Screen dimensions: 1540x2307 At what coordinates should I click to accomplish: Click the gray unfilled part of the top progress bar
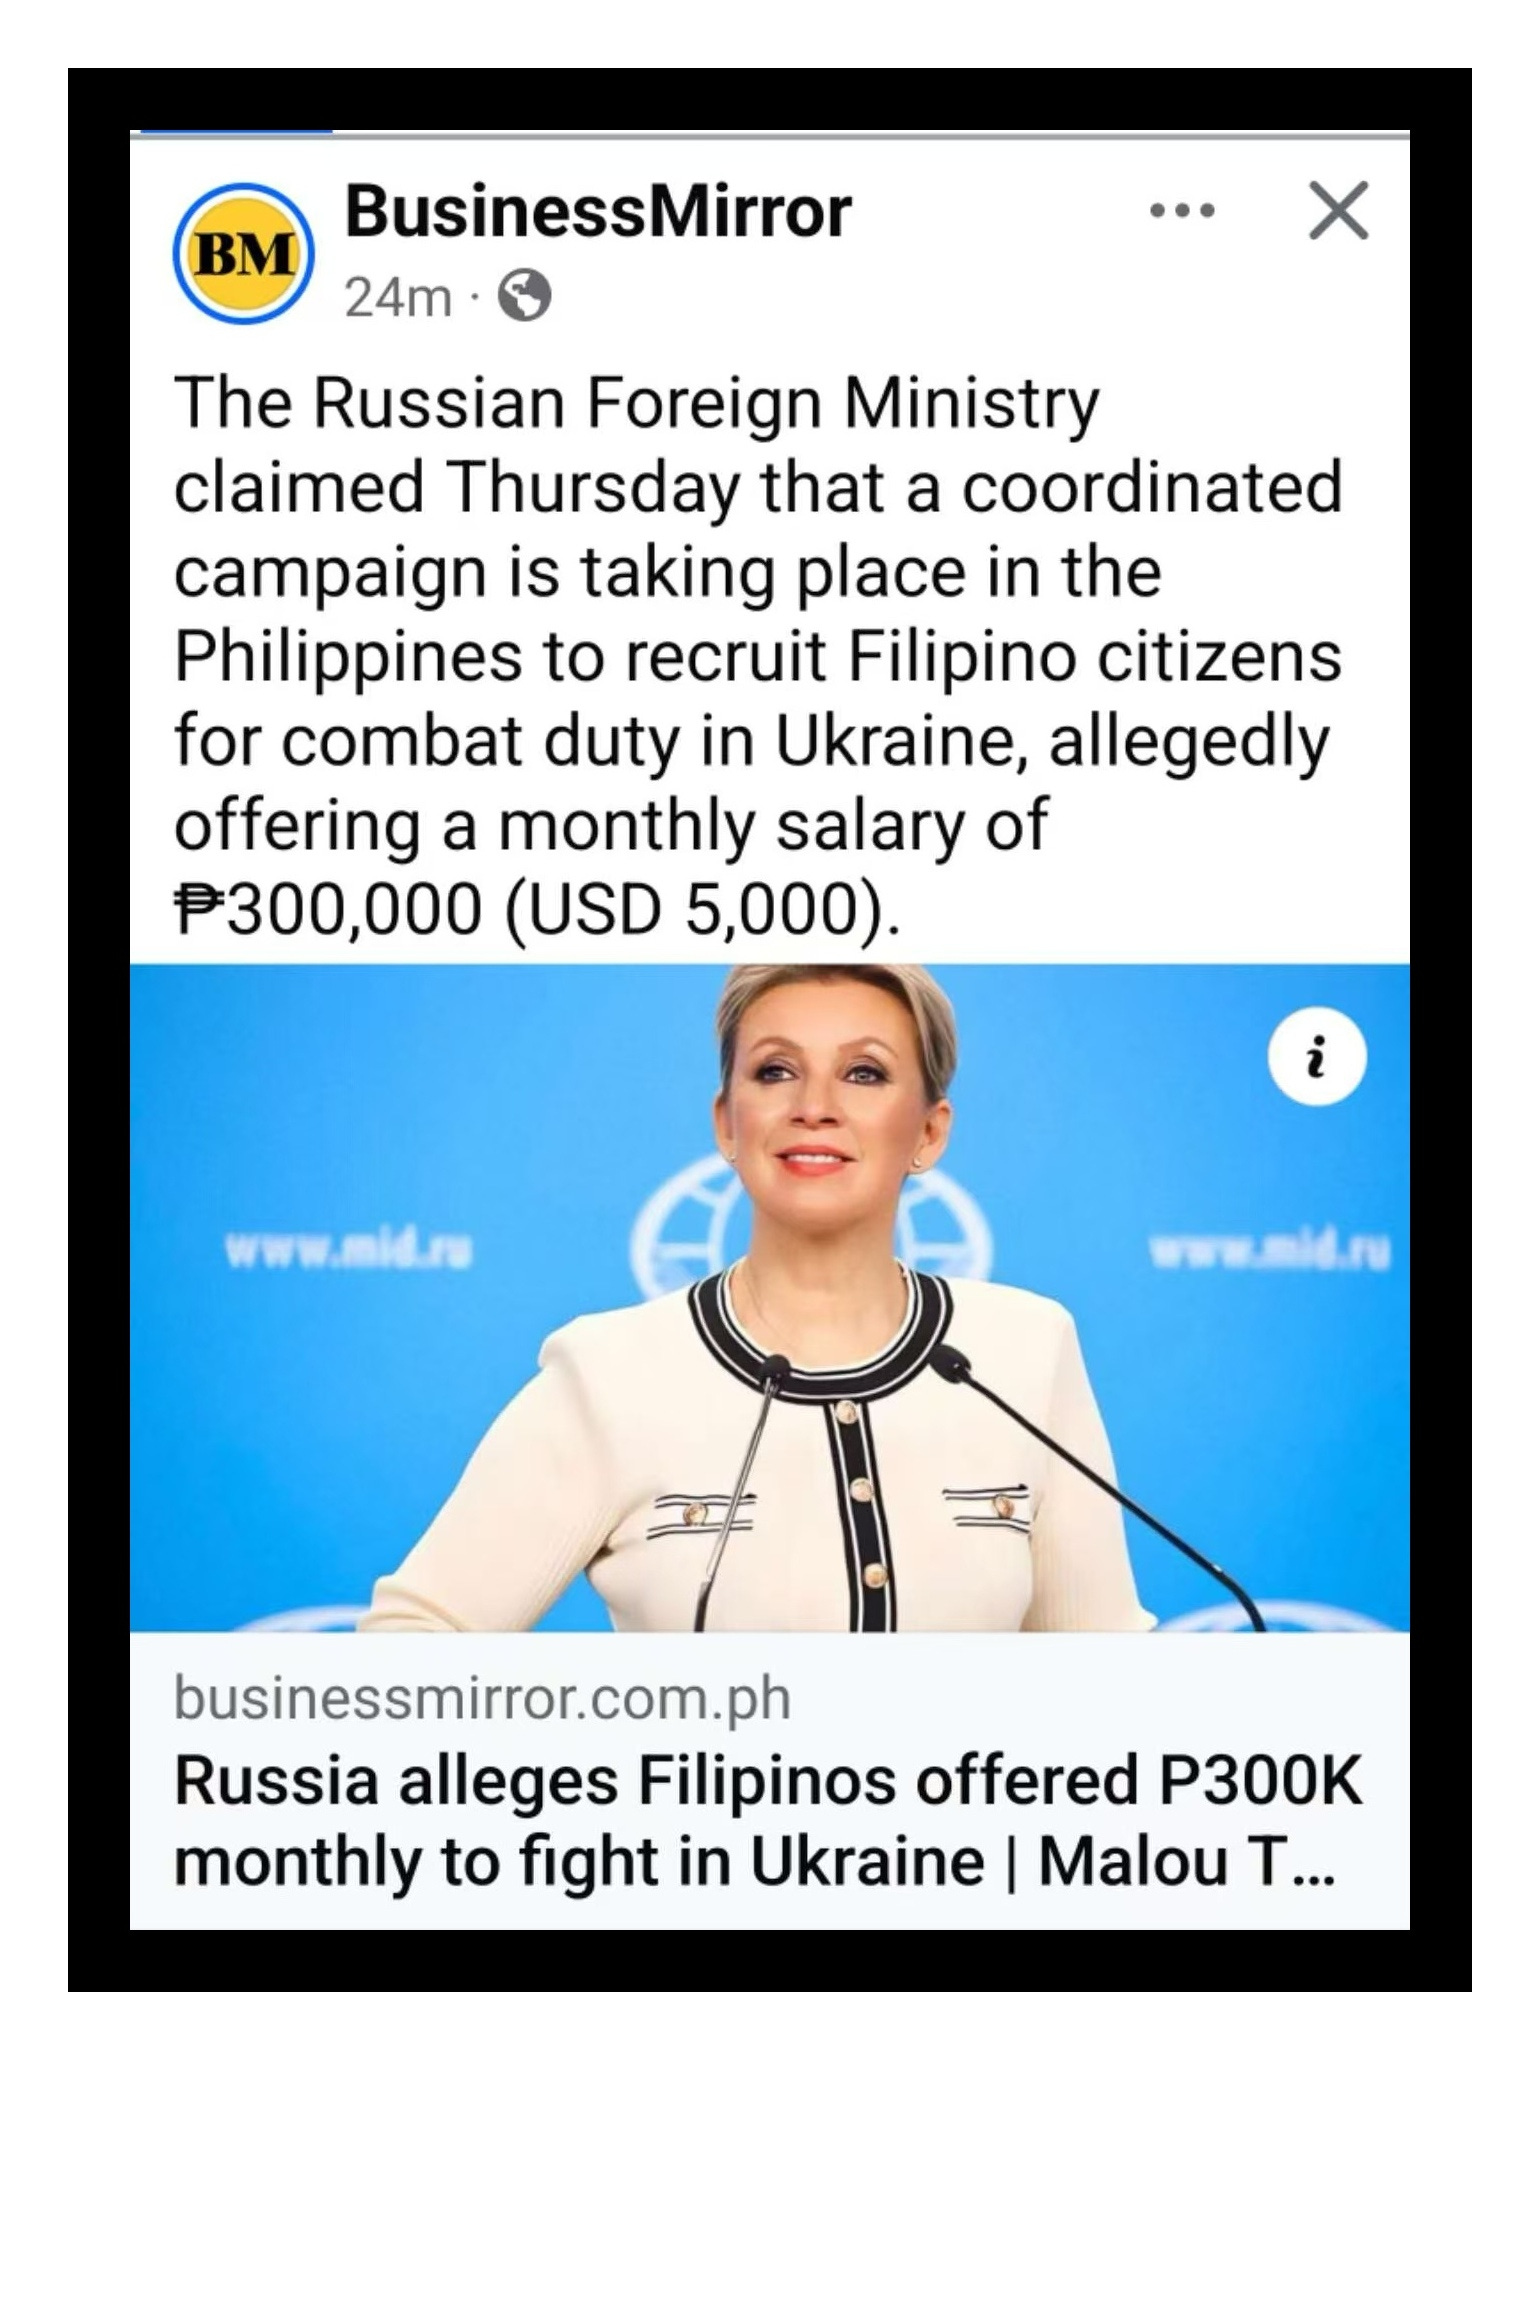tap(871, 133)
